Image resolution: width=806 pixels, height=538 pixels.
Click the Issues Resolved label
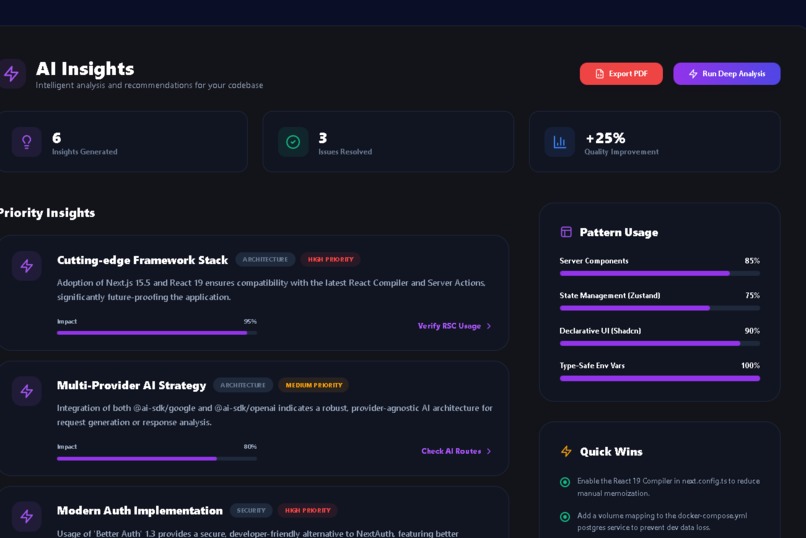tap(345, 152)
